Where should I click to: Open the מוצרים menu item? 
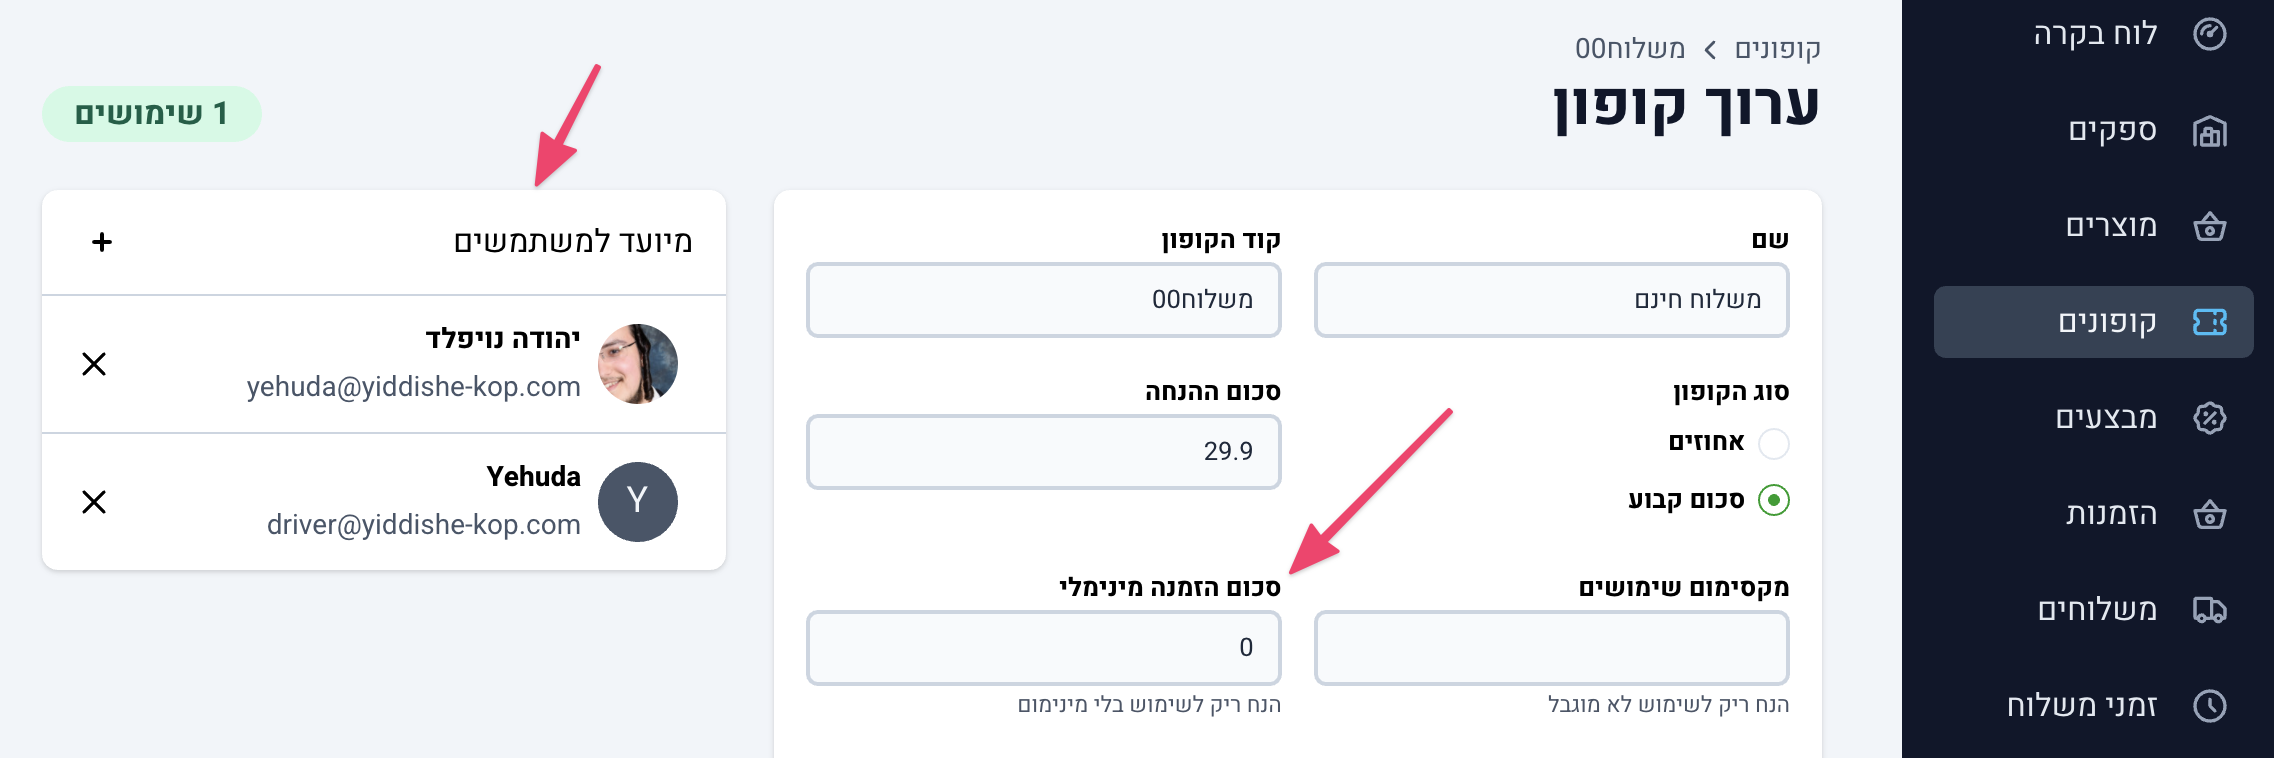coord(2111,226)
